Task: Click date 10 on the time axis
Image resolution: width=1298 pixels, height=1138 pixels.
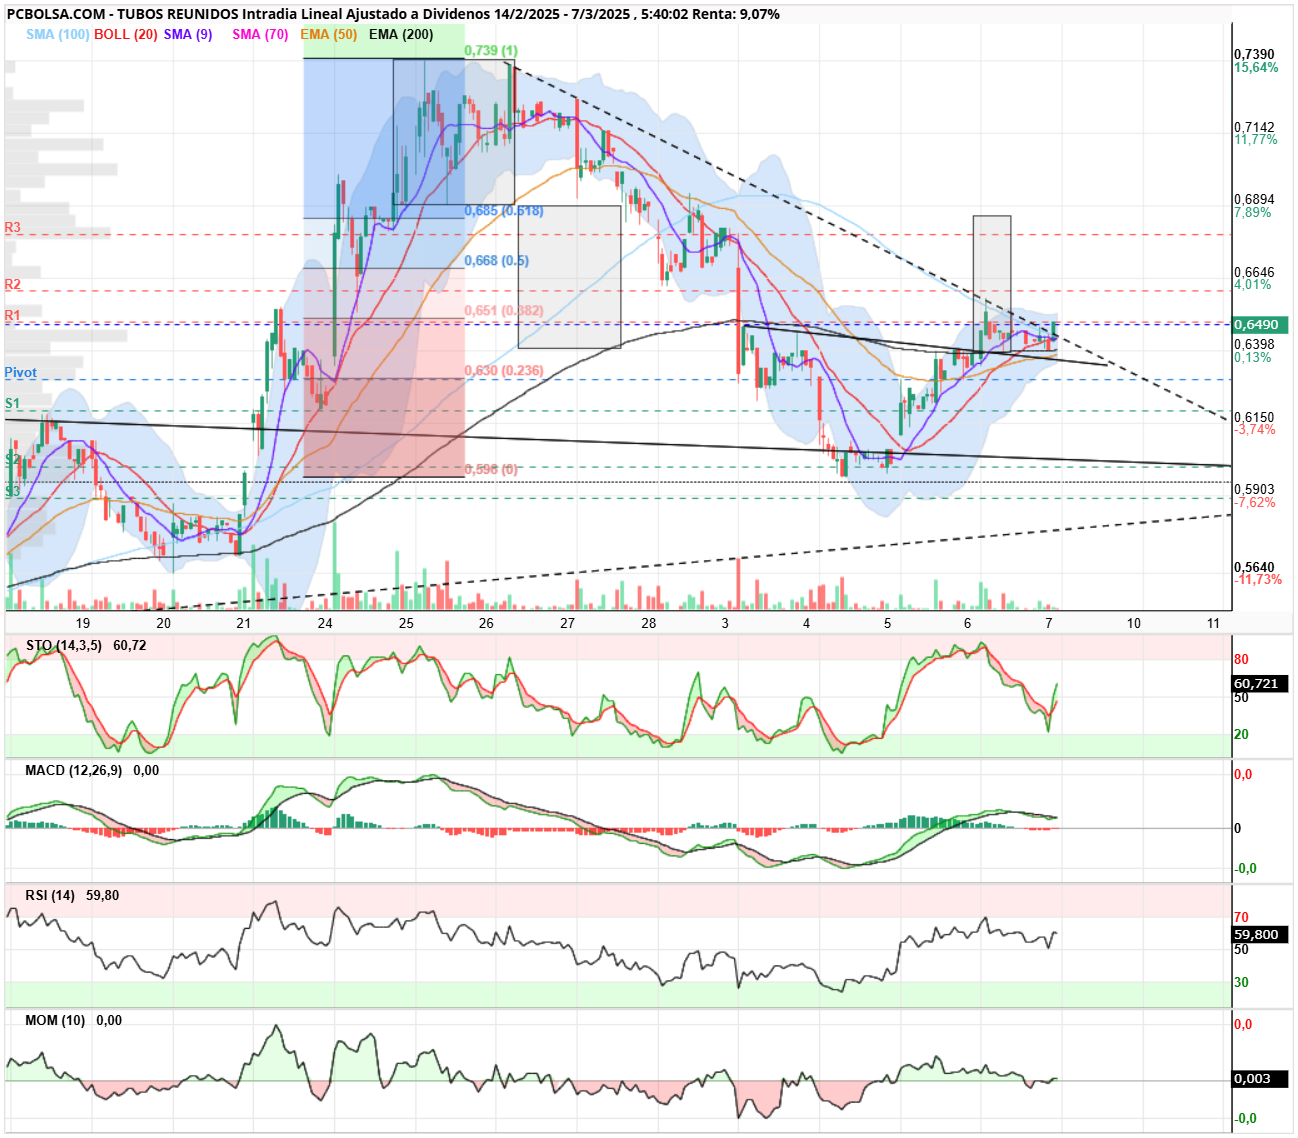Action: [1134, 623]
